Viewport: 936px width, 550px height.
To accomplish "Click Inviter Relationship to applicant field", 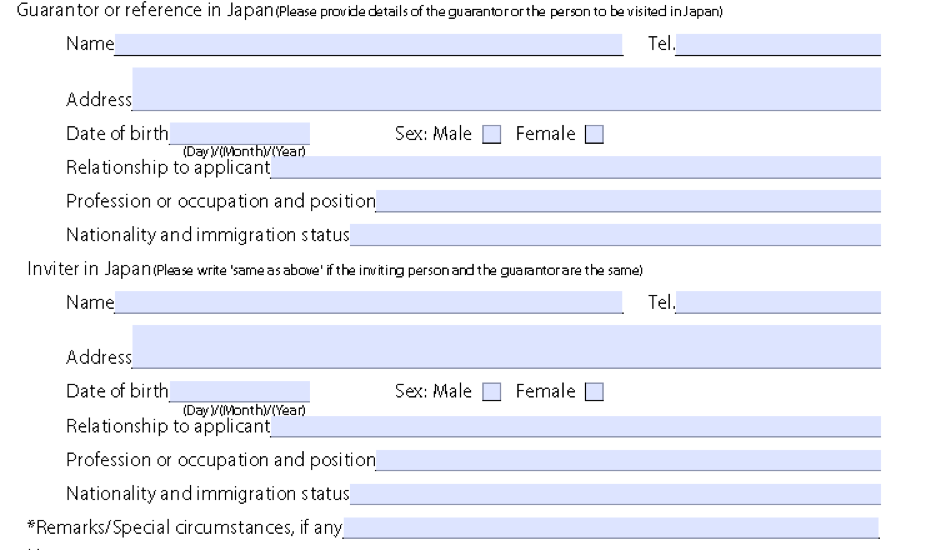I will click(x=575, y=426).
